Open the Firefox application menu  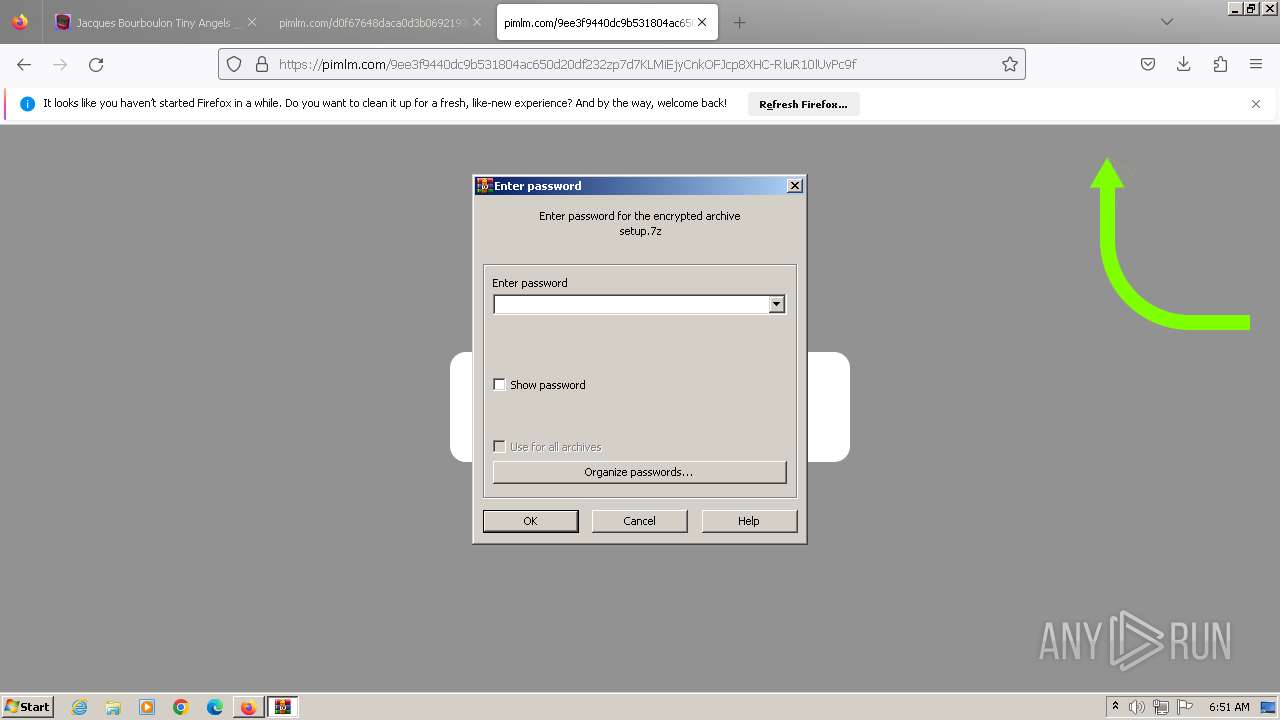tap(1256, 64)
